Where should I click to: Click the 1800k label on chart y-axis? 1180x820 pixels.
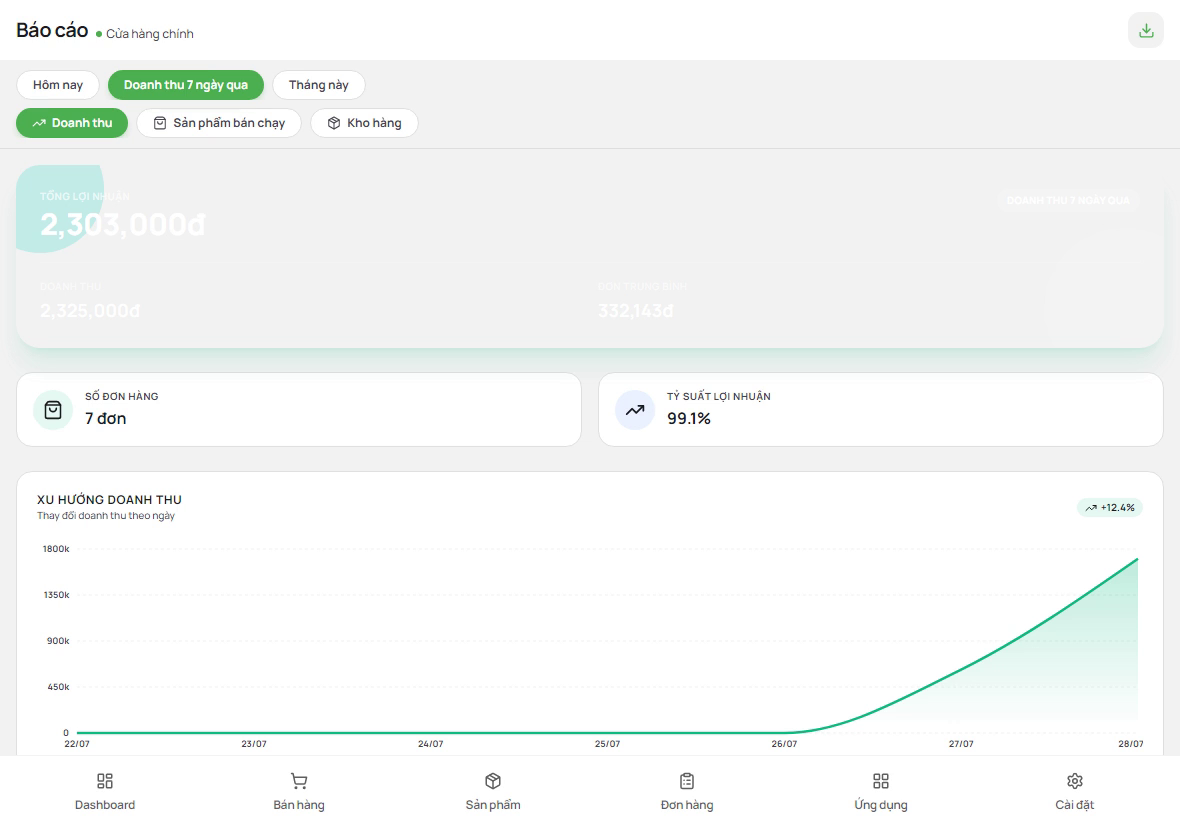pos(56,549)
